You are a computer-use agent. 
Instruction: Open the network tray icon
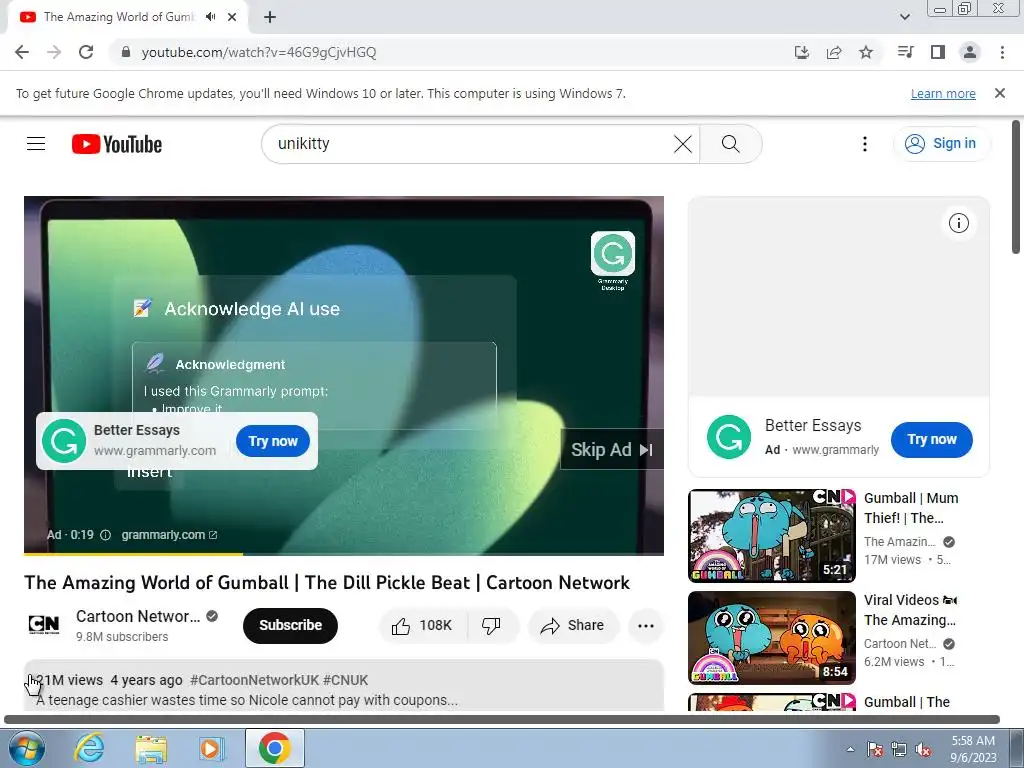coord(899,749)
